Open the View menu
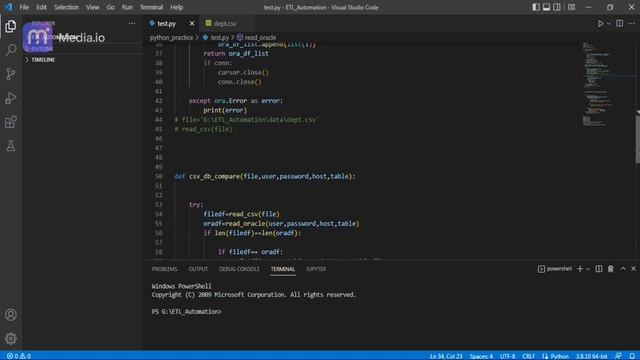The height and width of the screenshot is (360, 640). [x=93, y=7]
